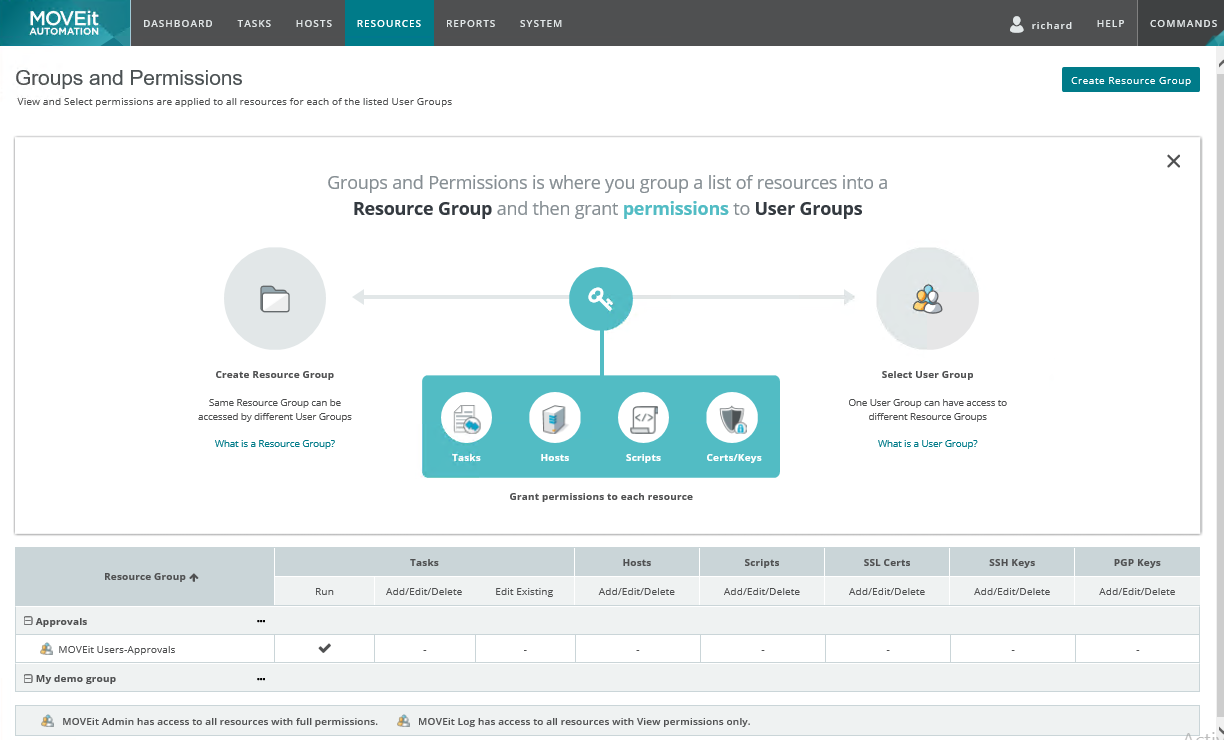Open the Reports menu
The image size is (1224, 740).
471,23
